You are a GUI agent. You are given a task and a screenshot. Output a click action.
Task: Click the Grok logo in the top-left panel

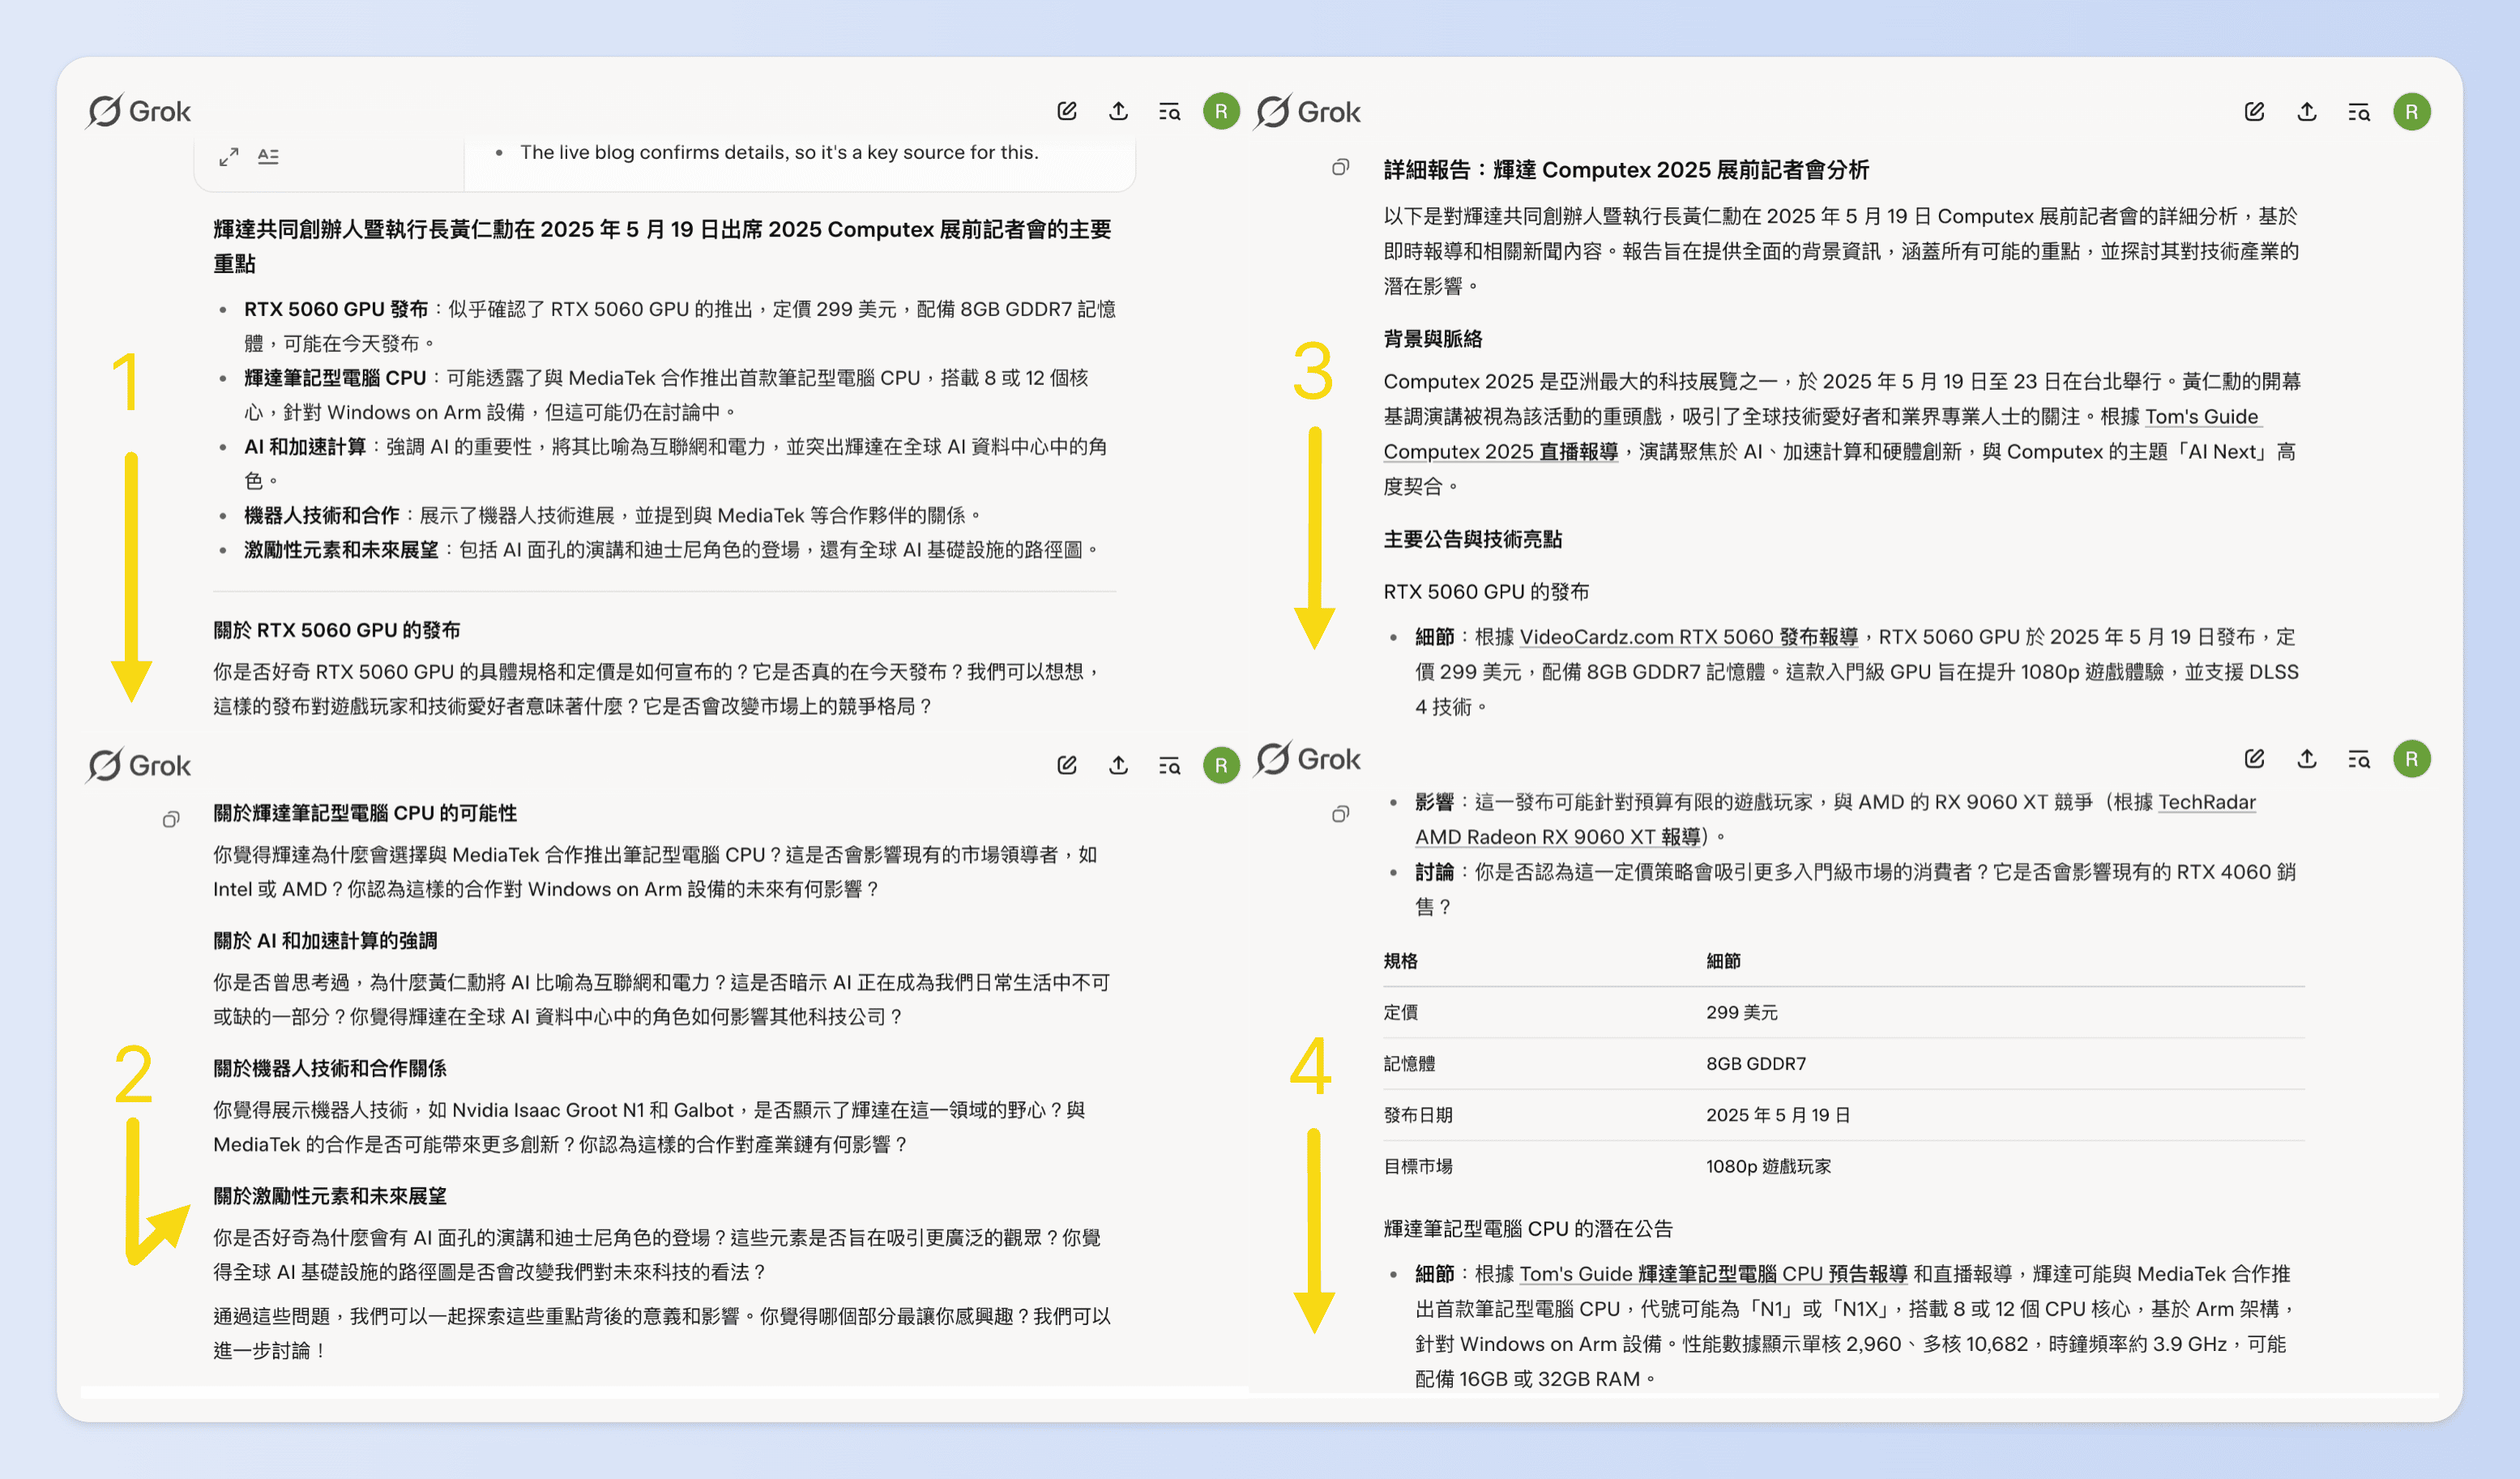139,111
